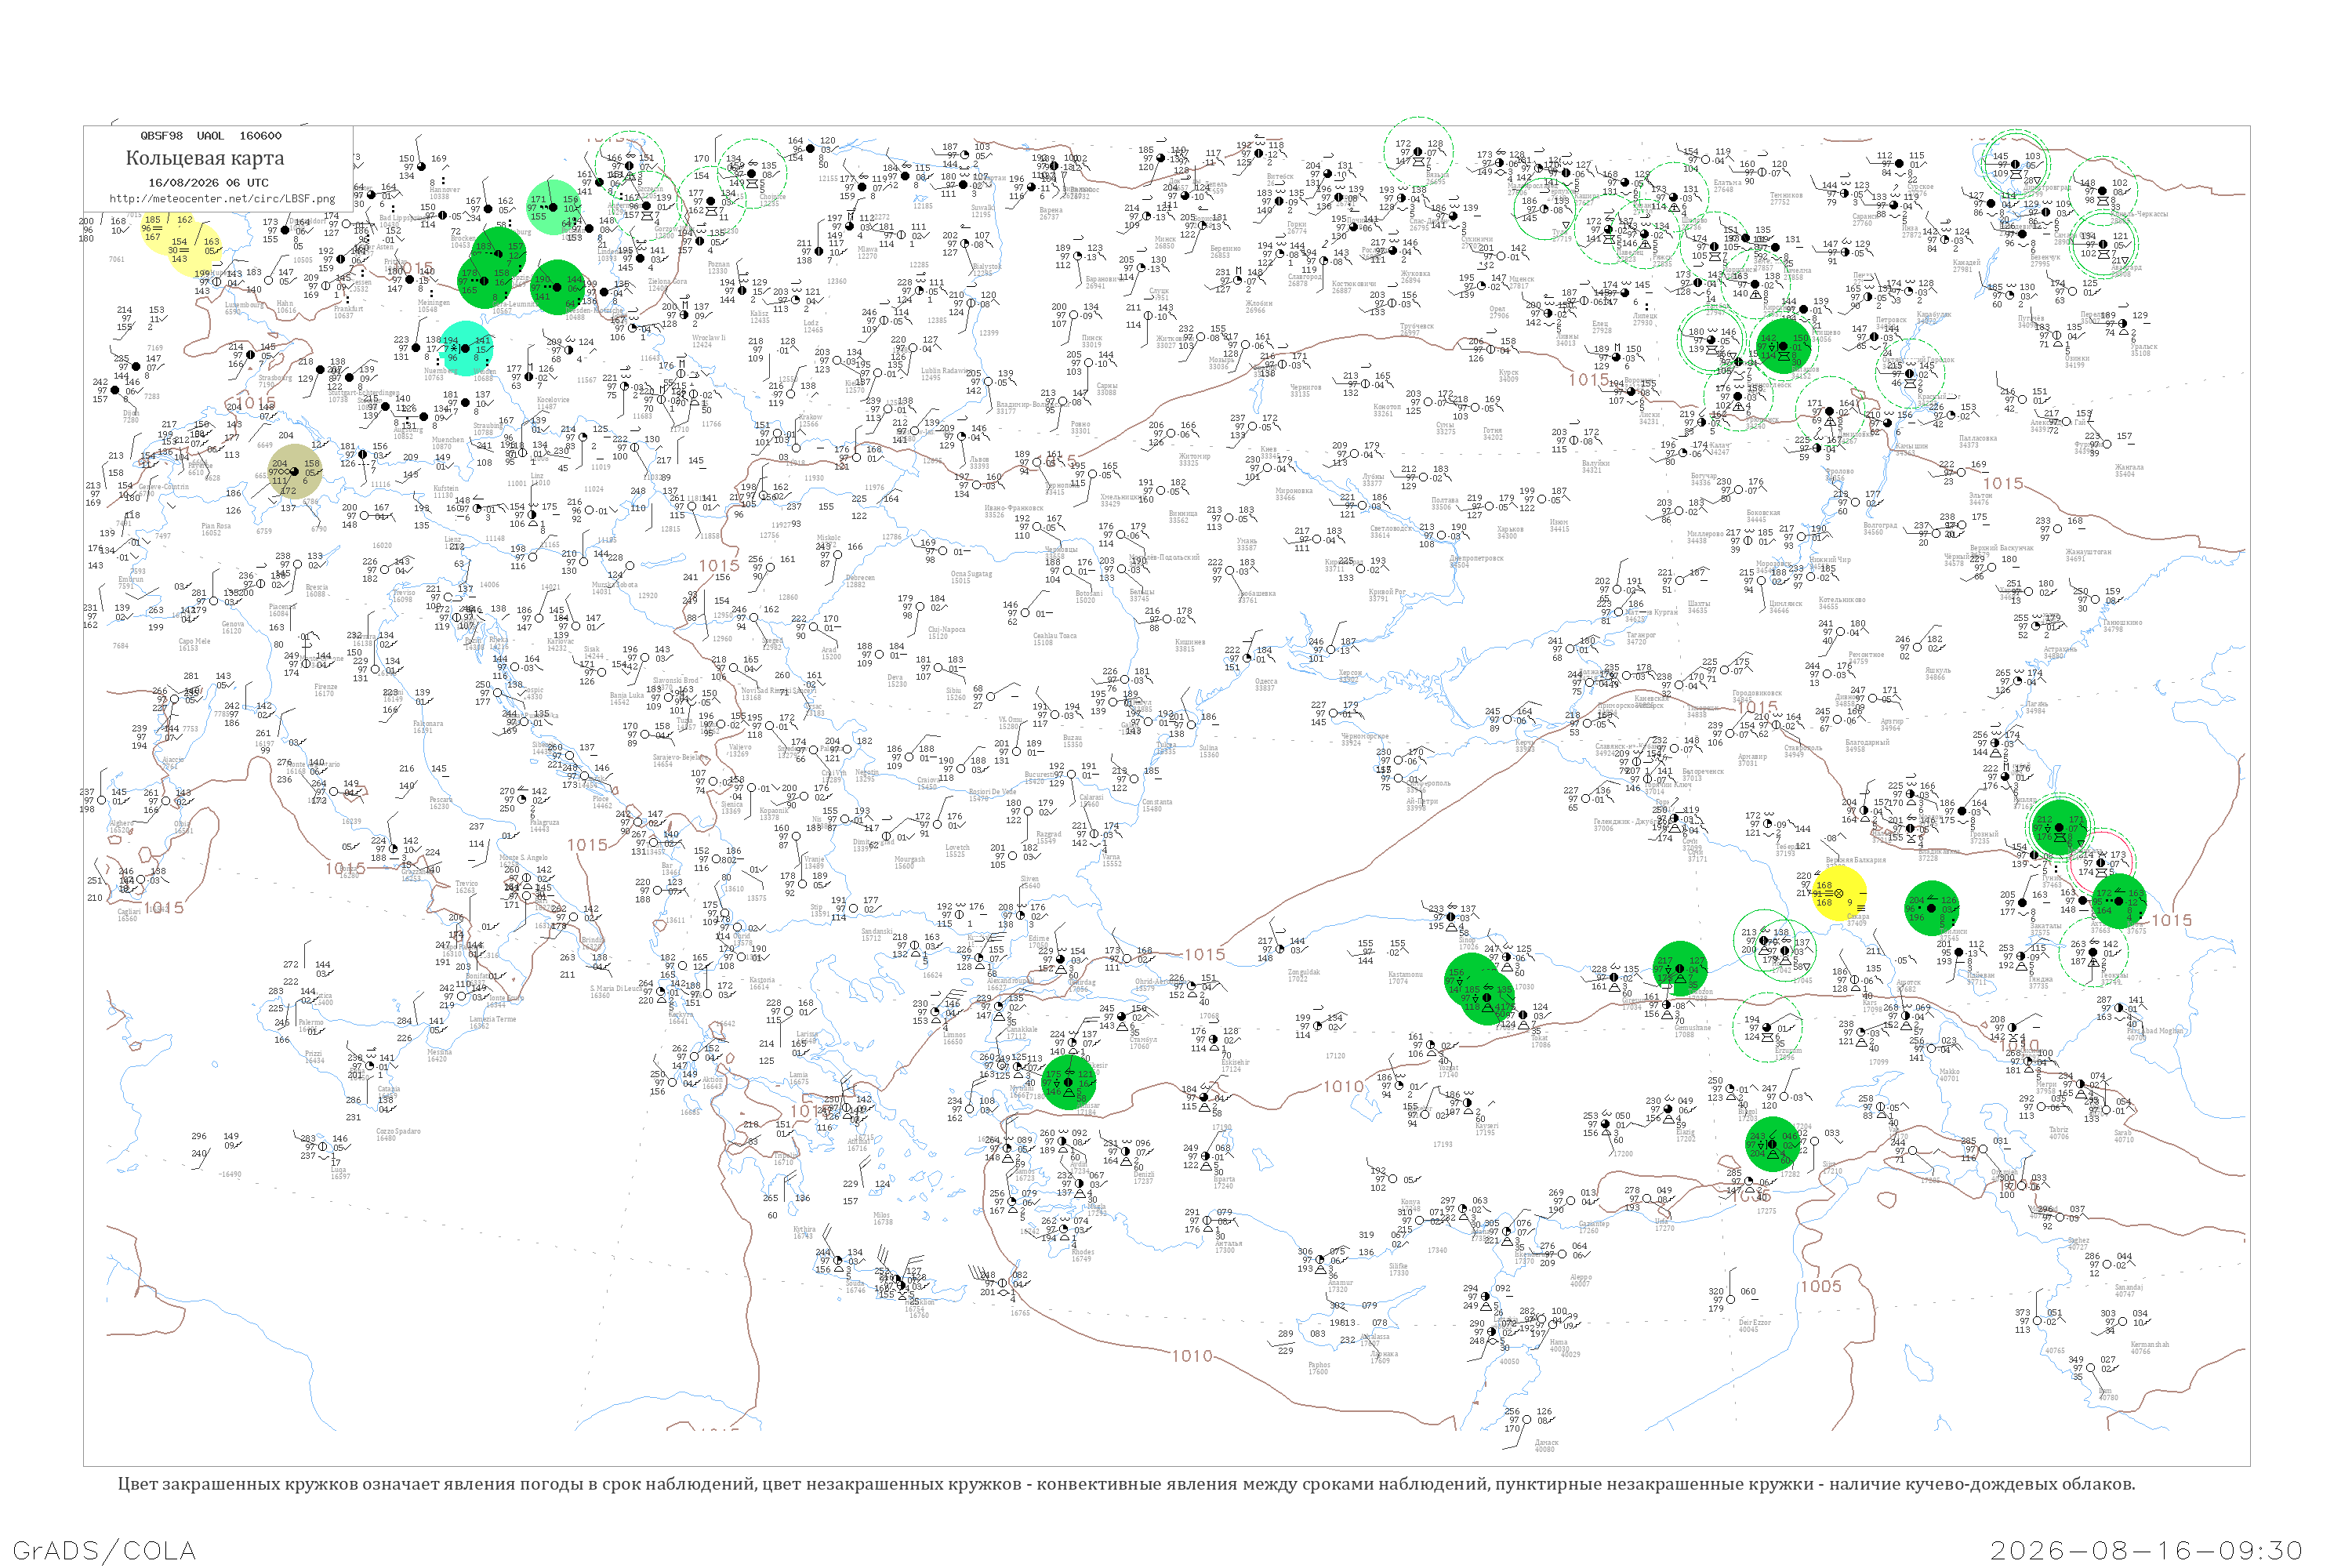2352x1568 pixels.
Task: Click the "Paphos" station label
Action: (x=1319, y=1364)
